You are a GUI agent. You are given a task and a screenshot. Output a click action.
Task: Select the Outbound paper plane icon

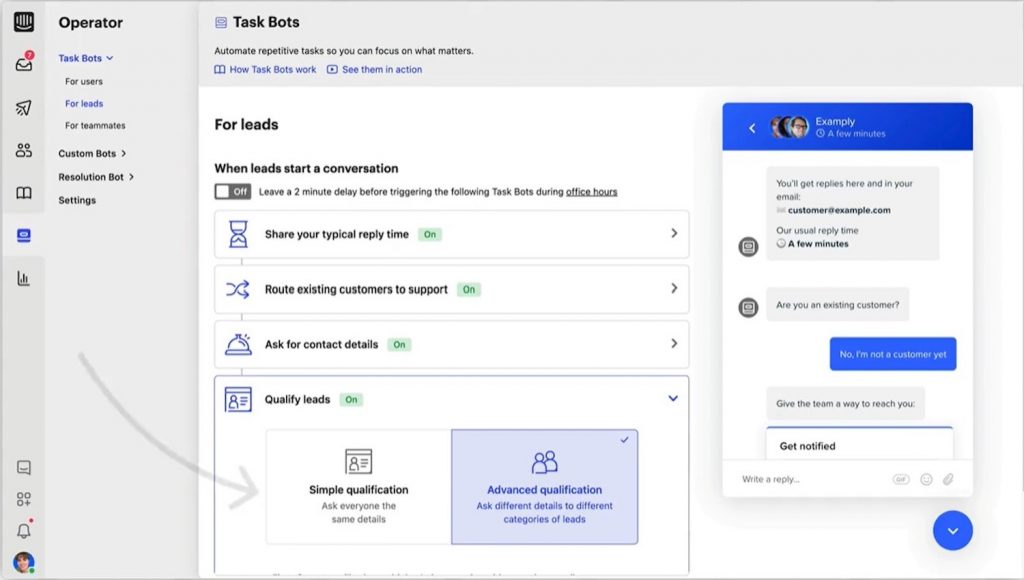point(22,105)
